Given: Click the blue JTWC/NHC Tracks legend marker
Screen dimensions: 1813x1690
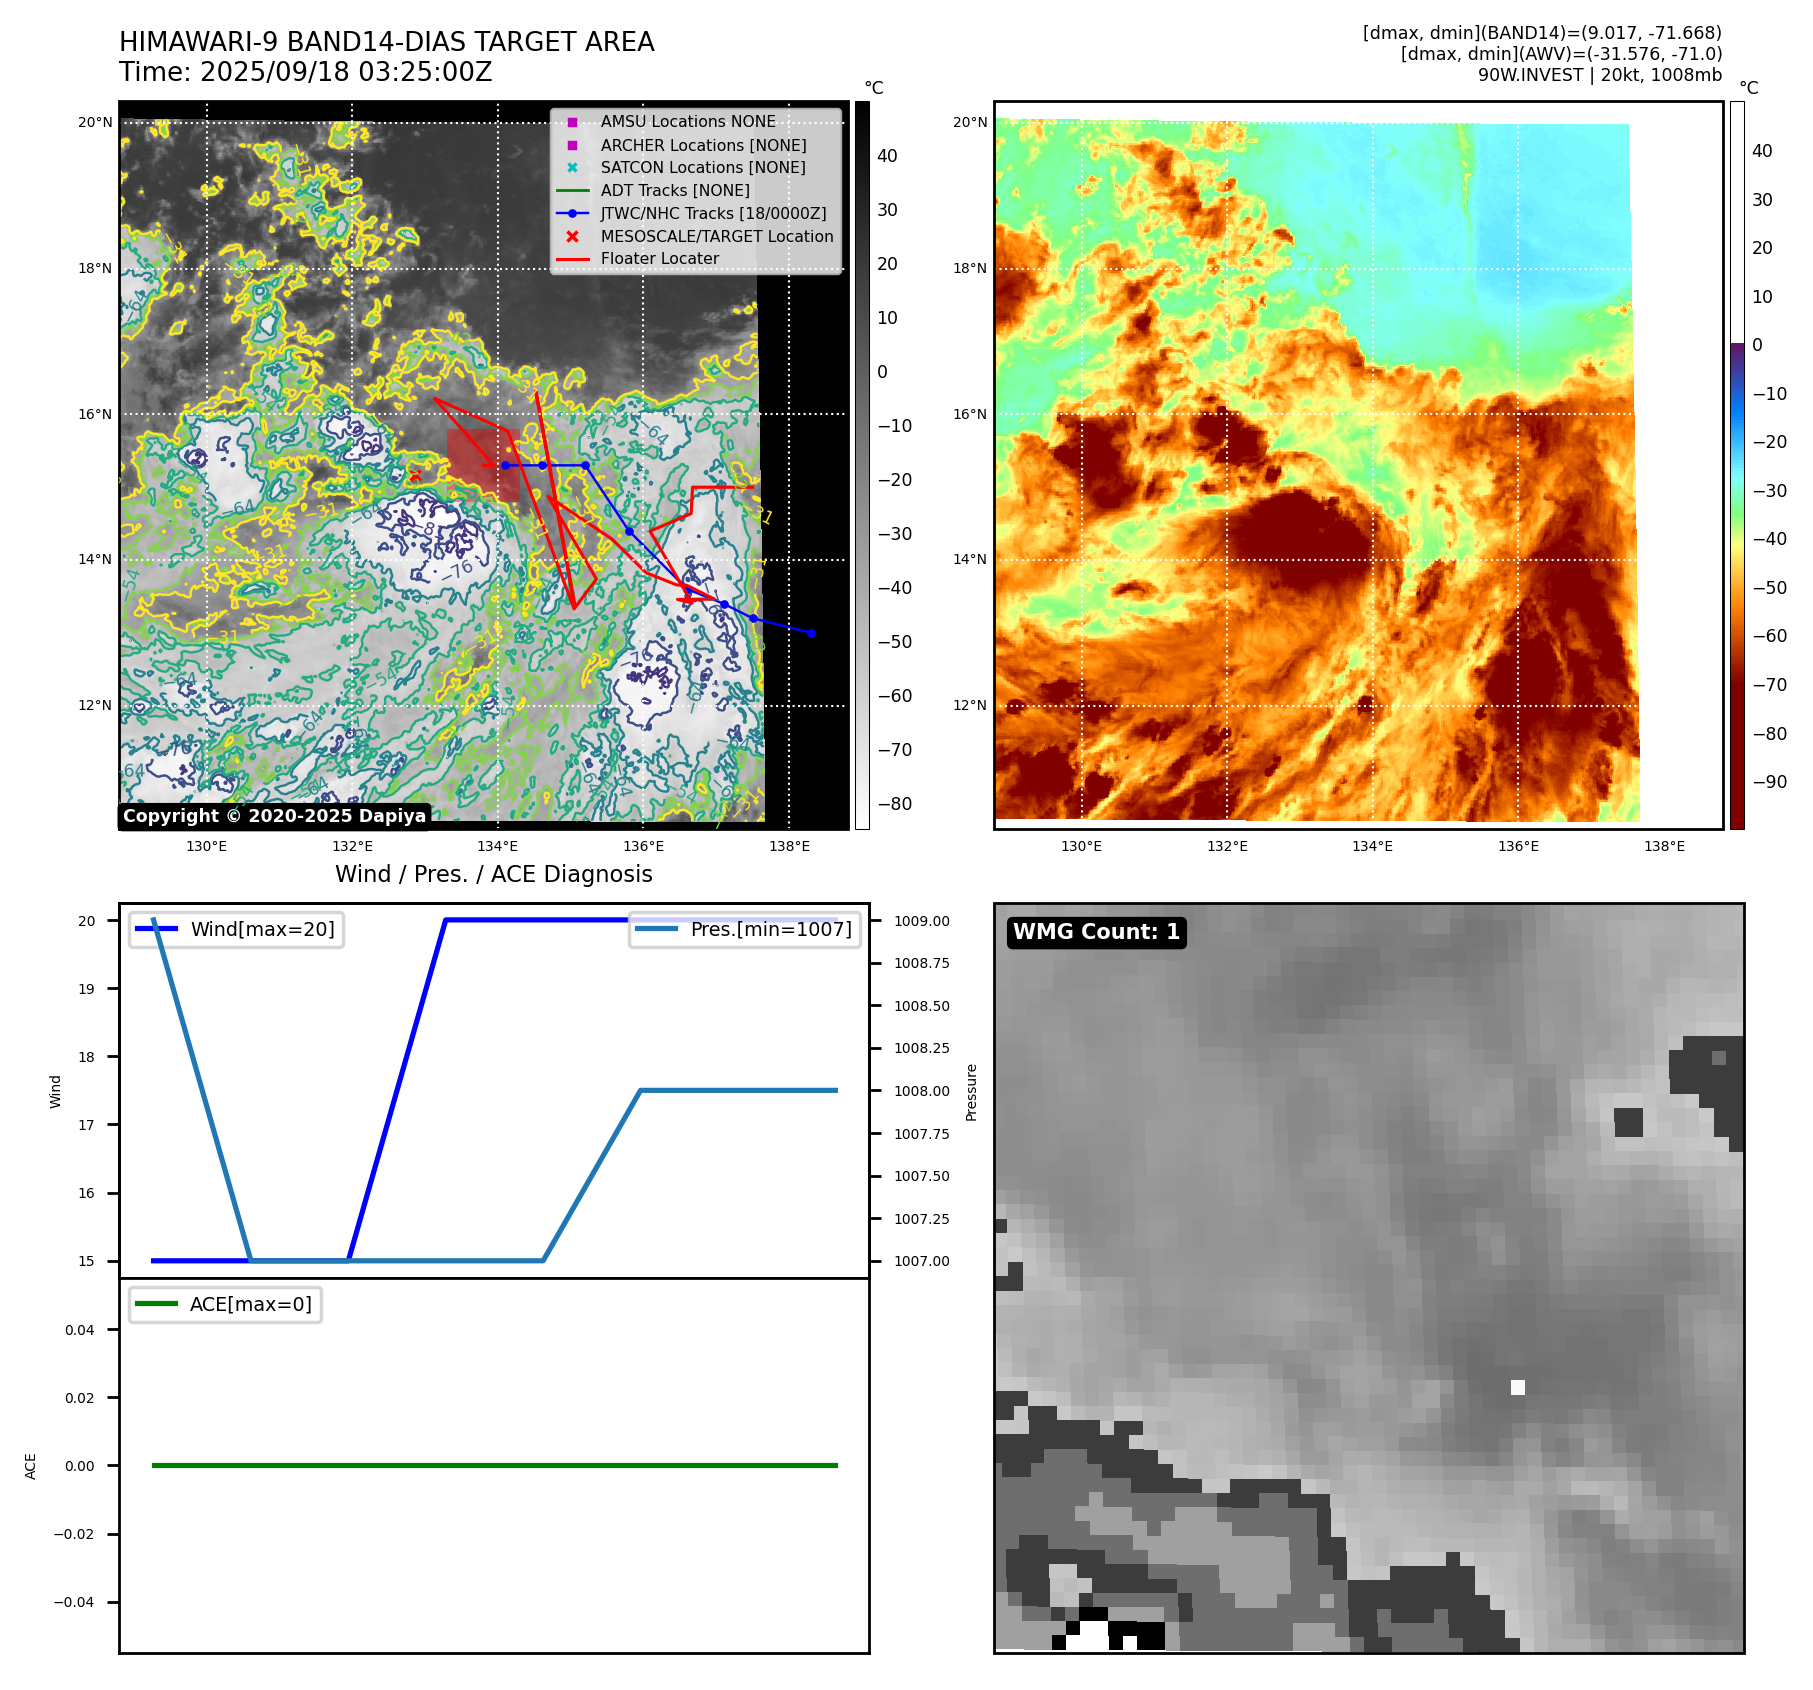Looking at the screenshot, I should [x=572, y=213].
